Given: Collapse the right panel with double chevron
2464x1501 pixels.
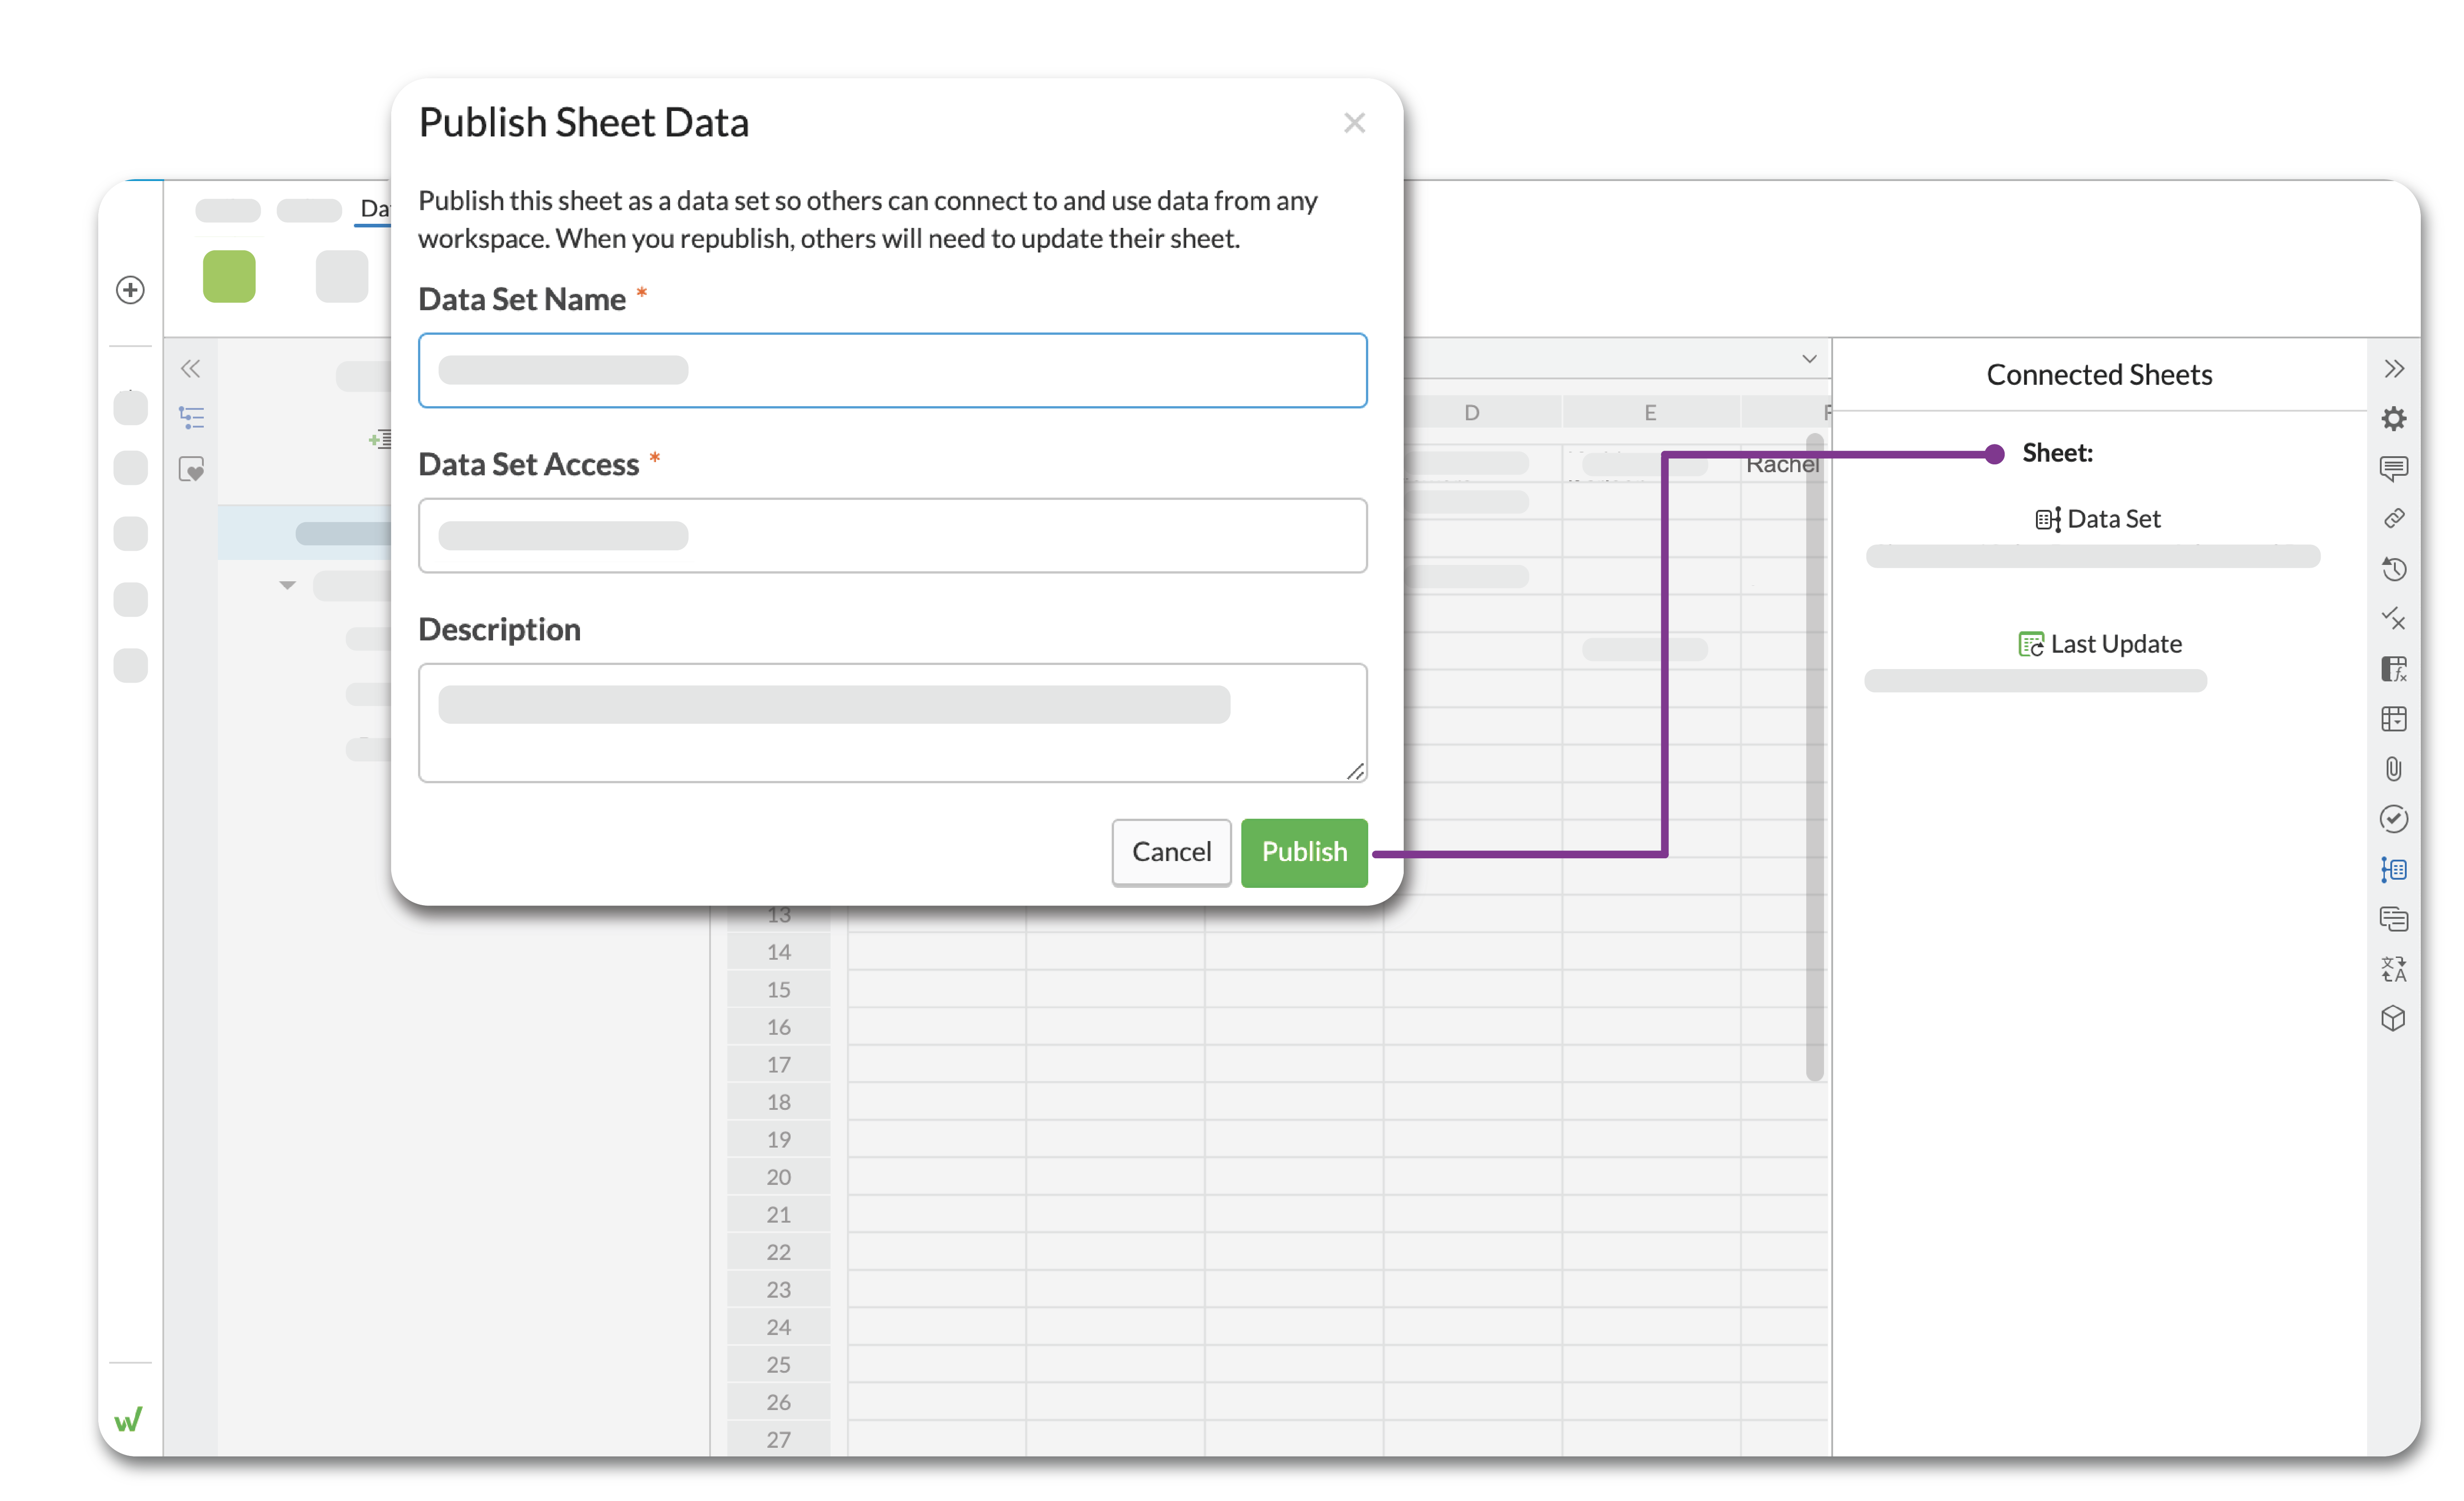Looking at the screenshot, I should (x=2393, y=368).
